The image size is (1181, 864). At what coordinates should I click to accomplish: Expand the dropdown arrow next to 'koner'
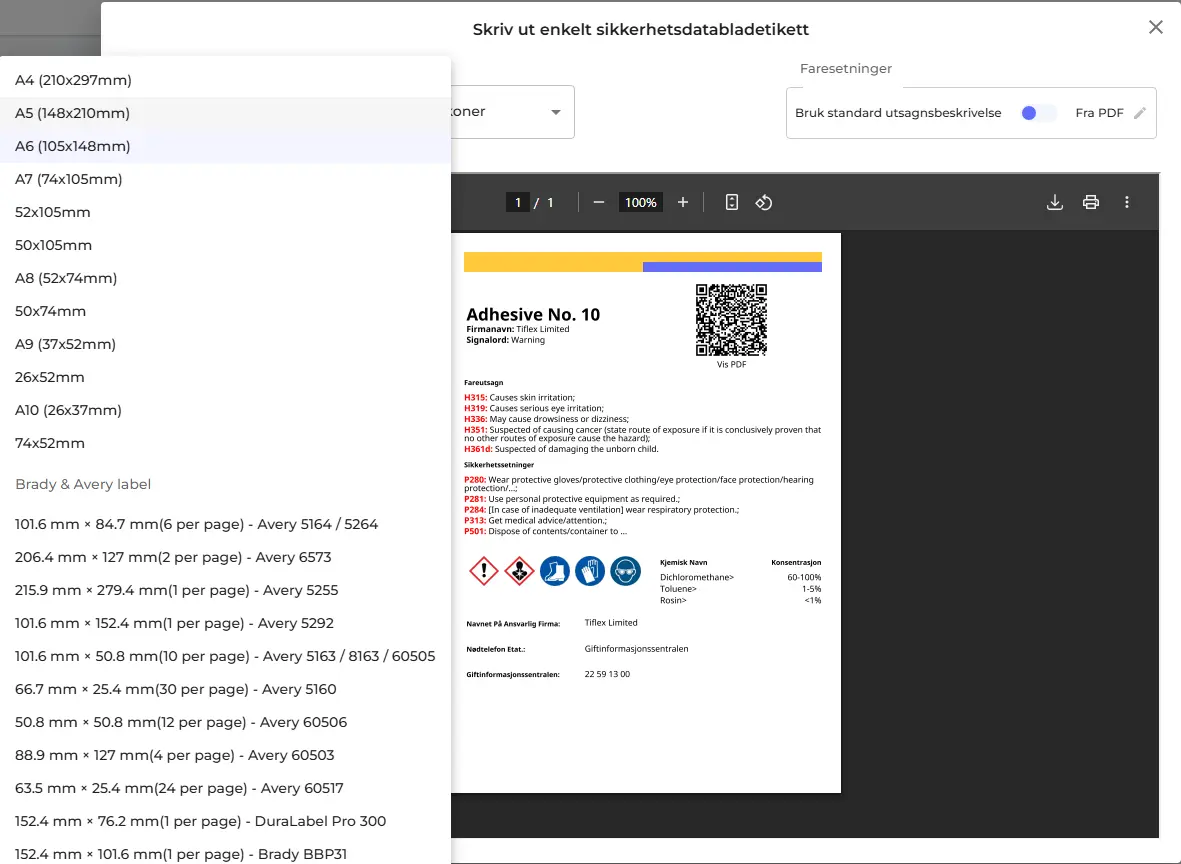click(x=556, y=112)
